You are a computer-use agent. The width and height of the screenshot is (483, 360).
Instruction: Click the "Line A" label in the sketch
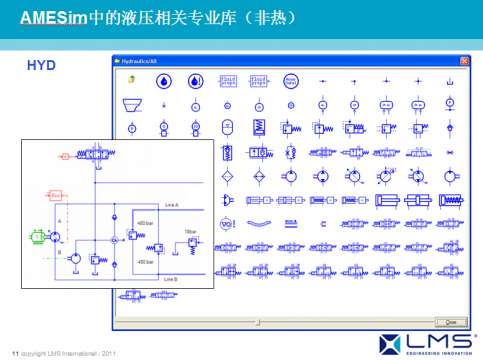point(172,205)
